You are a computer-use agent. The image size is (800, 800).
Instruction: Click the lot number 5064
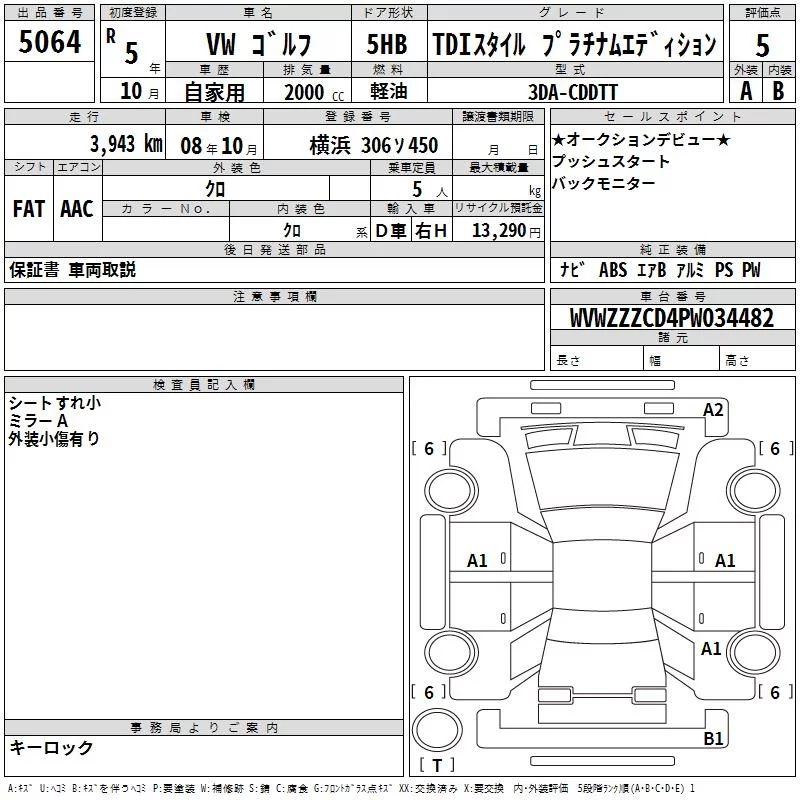(49, 42)
